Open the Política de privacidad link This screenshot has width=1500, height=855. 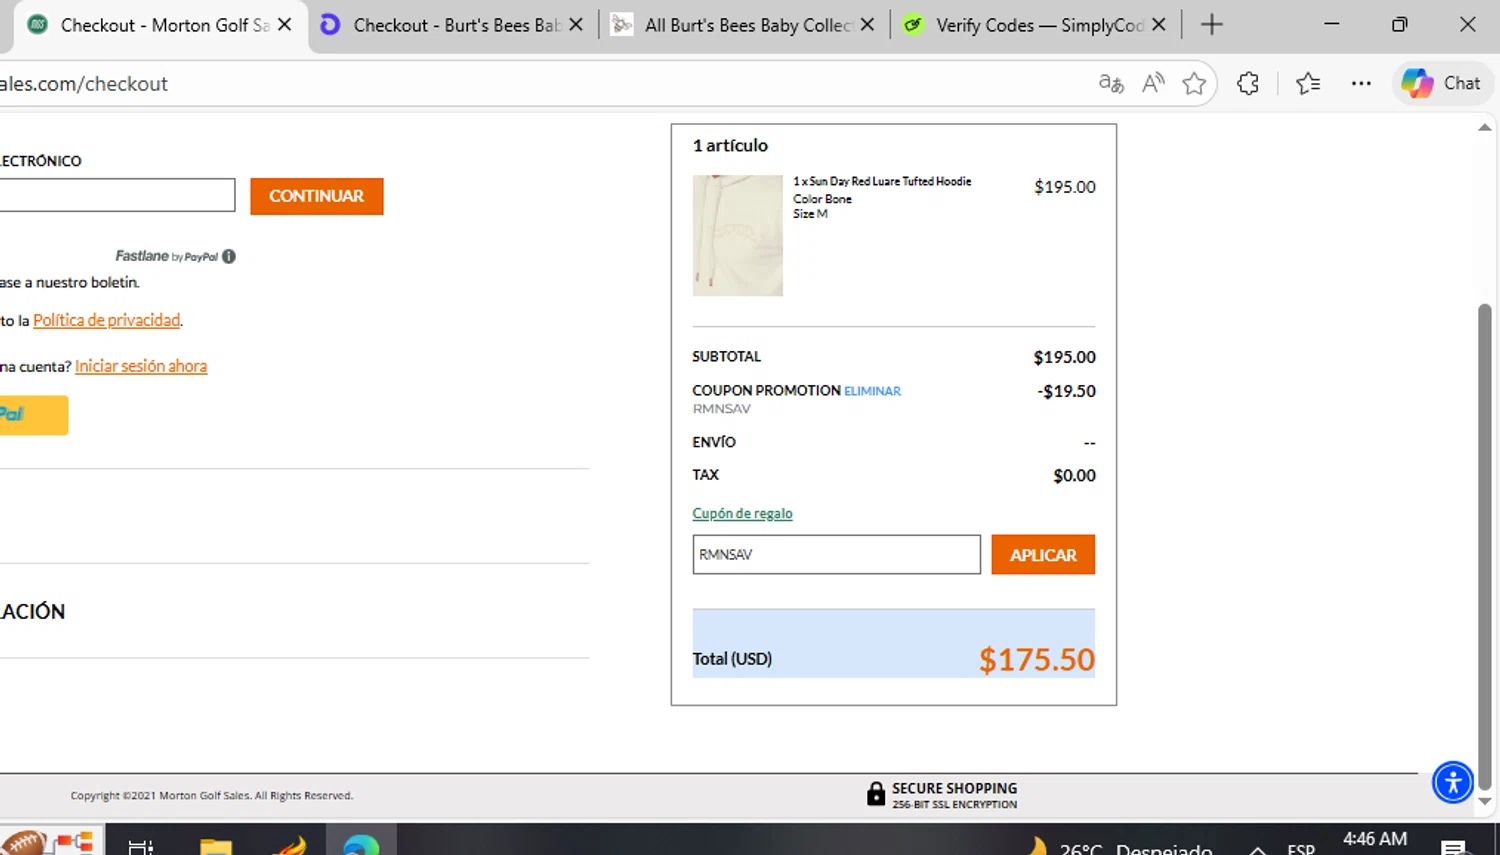click(x=107, y=320)
